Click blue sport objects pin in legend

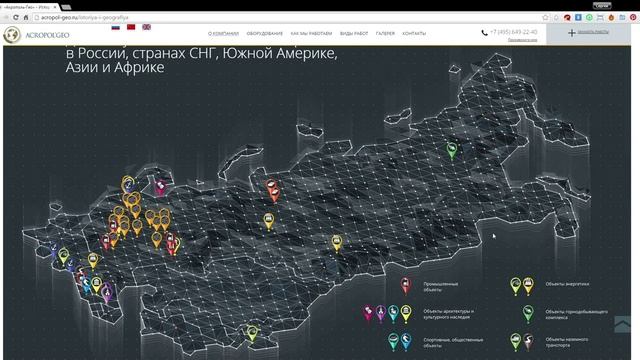pos(406,341)
